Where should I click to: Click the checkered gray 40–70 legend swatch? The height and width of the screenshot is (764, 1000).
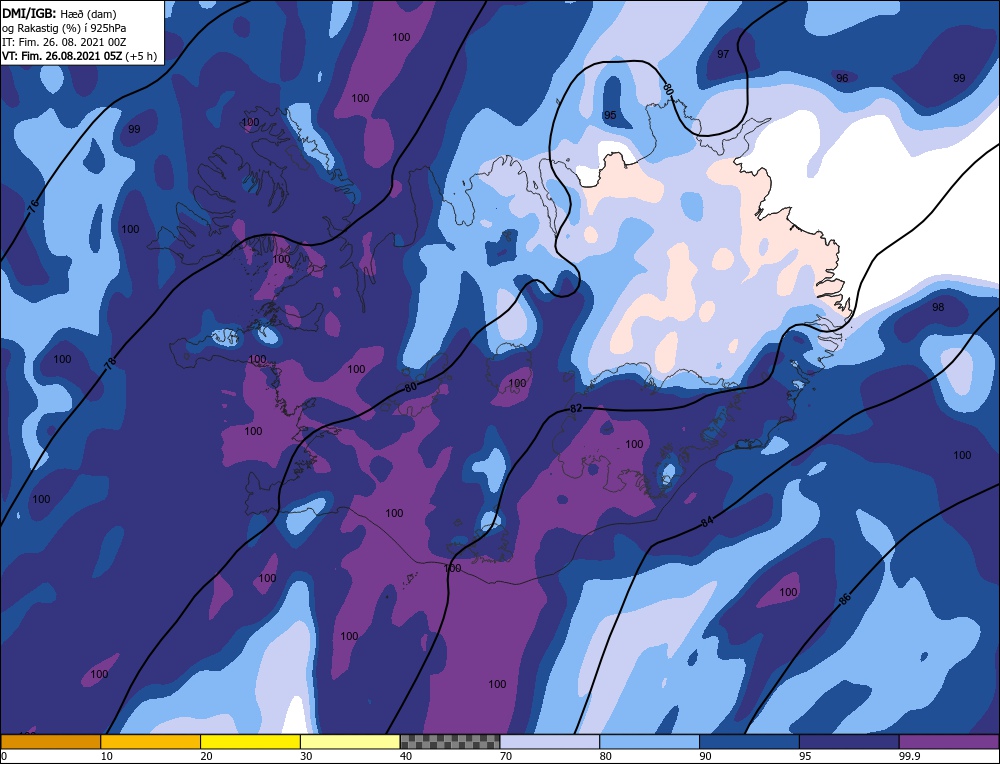(x=450, y=741)
